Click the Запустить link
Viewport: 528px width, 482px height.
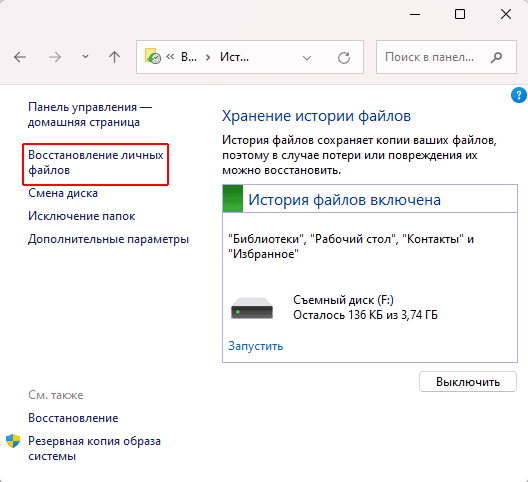[256, 346]
